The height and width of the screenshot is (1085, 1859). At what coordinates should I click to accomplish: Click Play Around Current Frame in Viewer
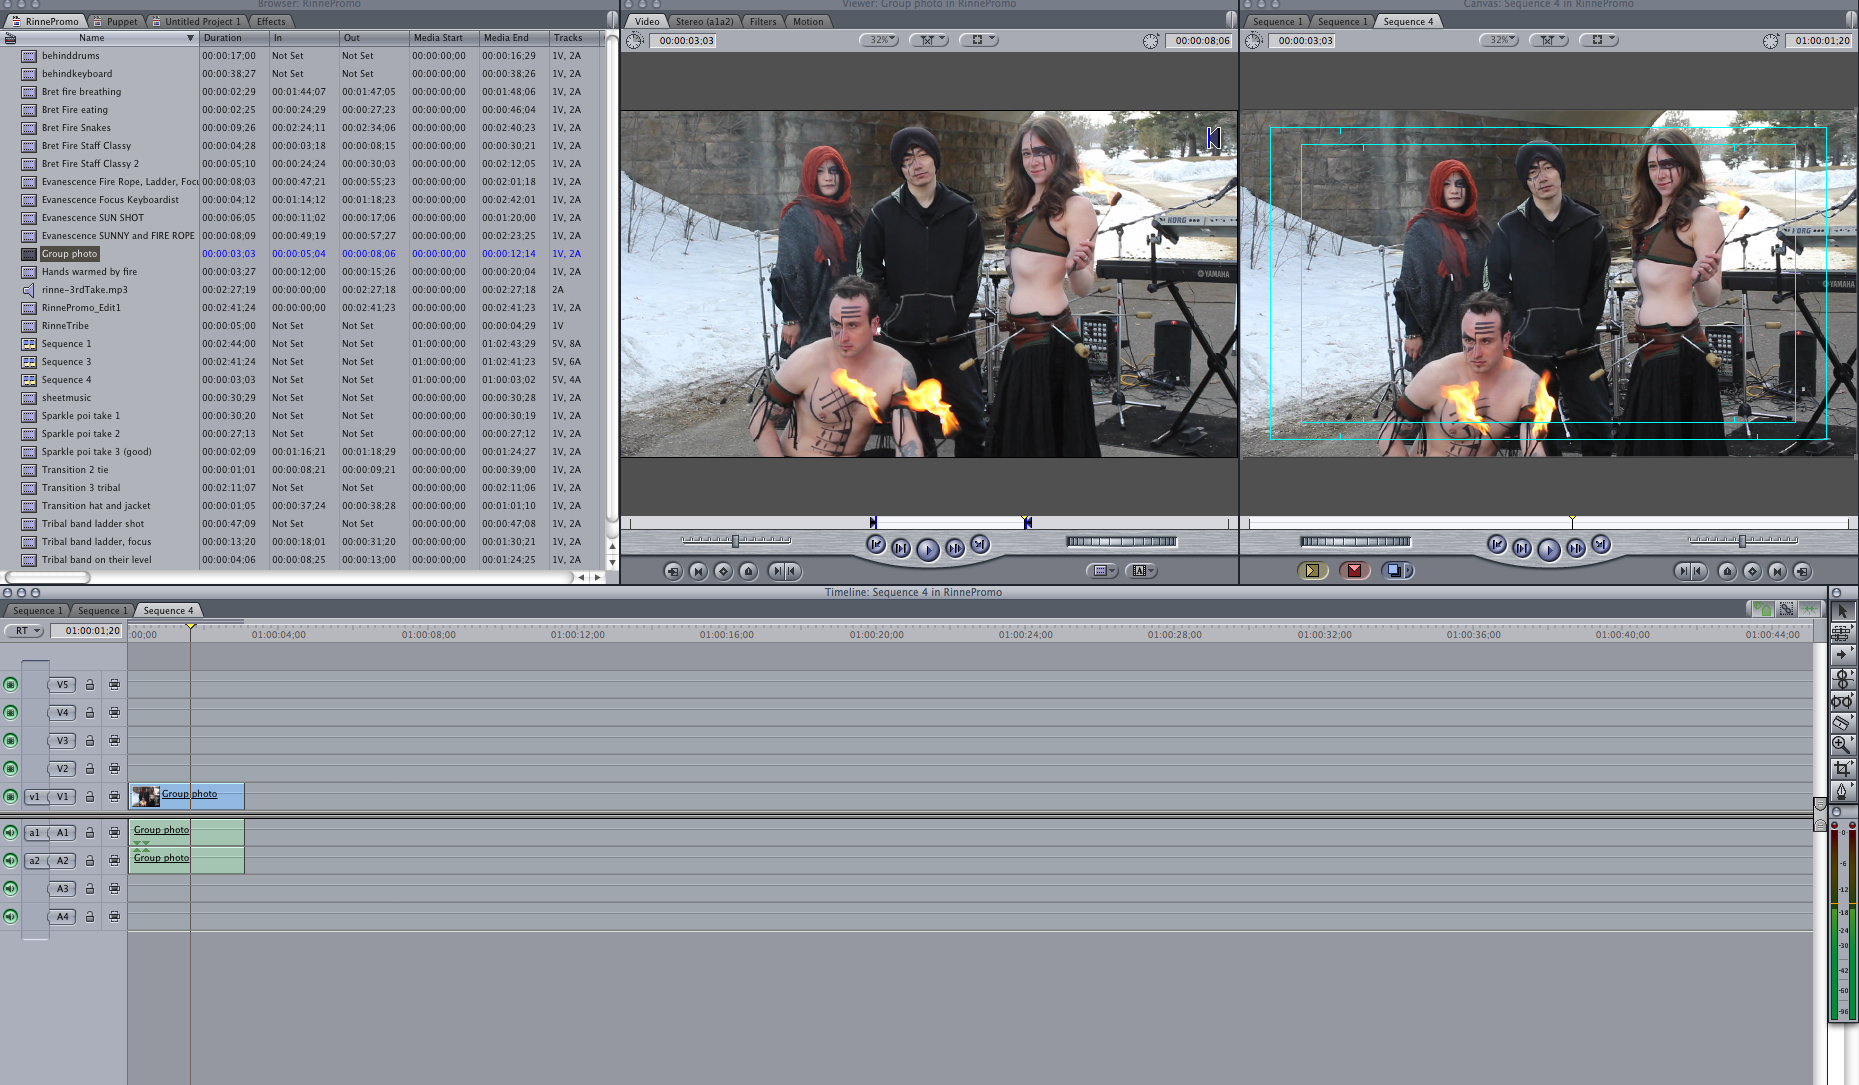point(954,548)
